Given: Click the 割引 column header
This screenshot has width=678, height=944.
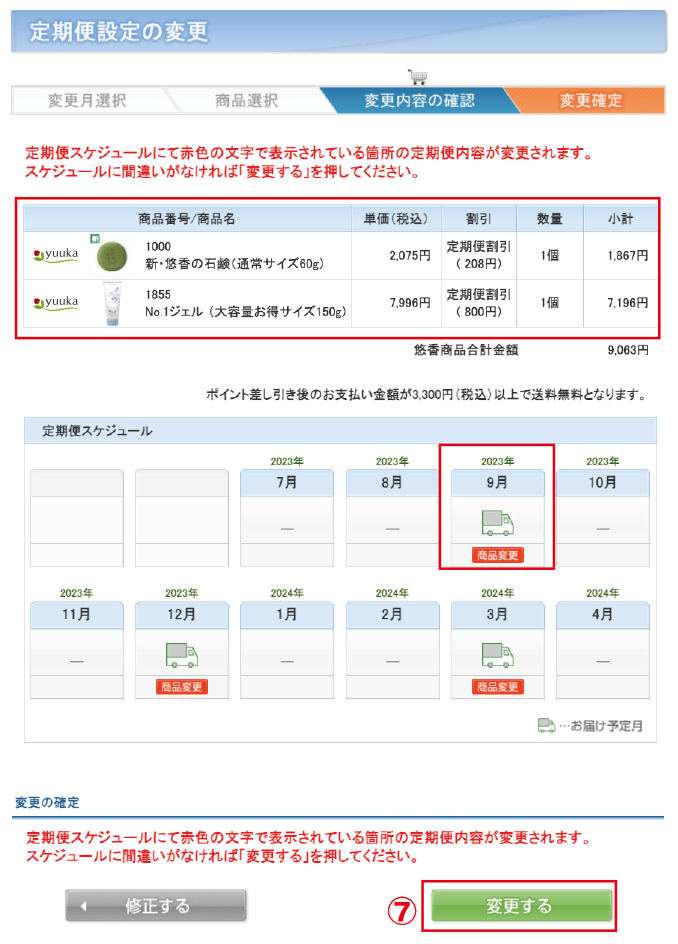Looking at the screenshot, I should (479, 219).
